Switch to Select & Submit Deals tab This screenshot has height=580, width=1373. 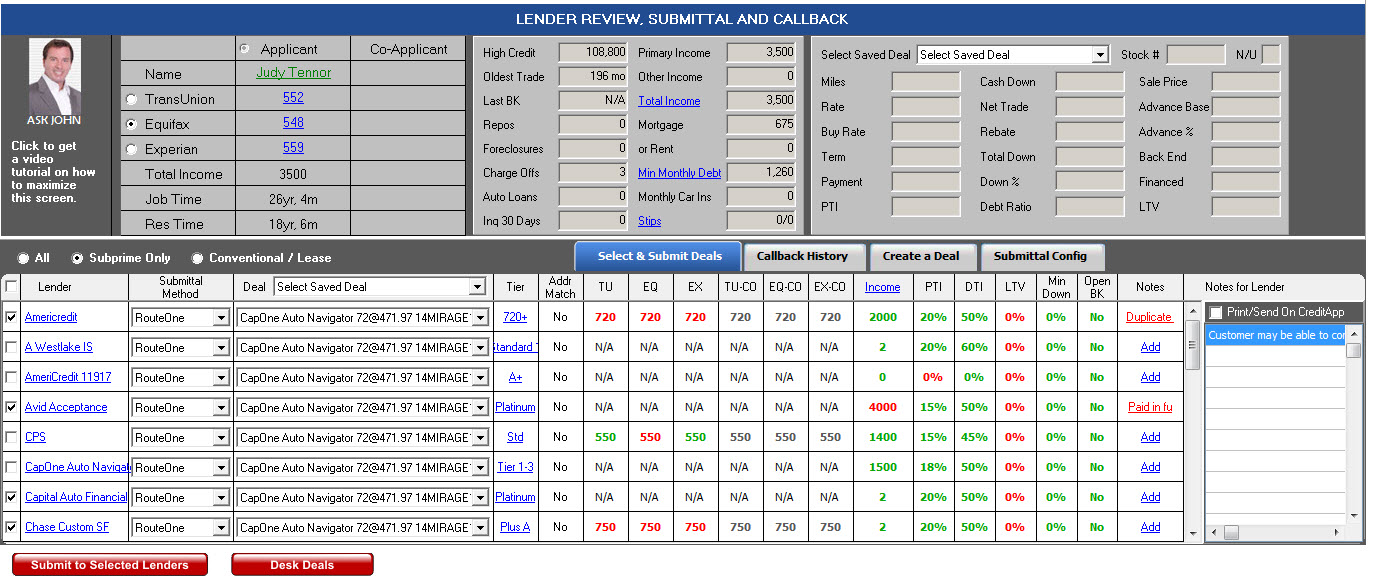pos(658,256)
